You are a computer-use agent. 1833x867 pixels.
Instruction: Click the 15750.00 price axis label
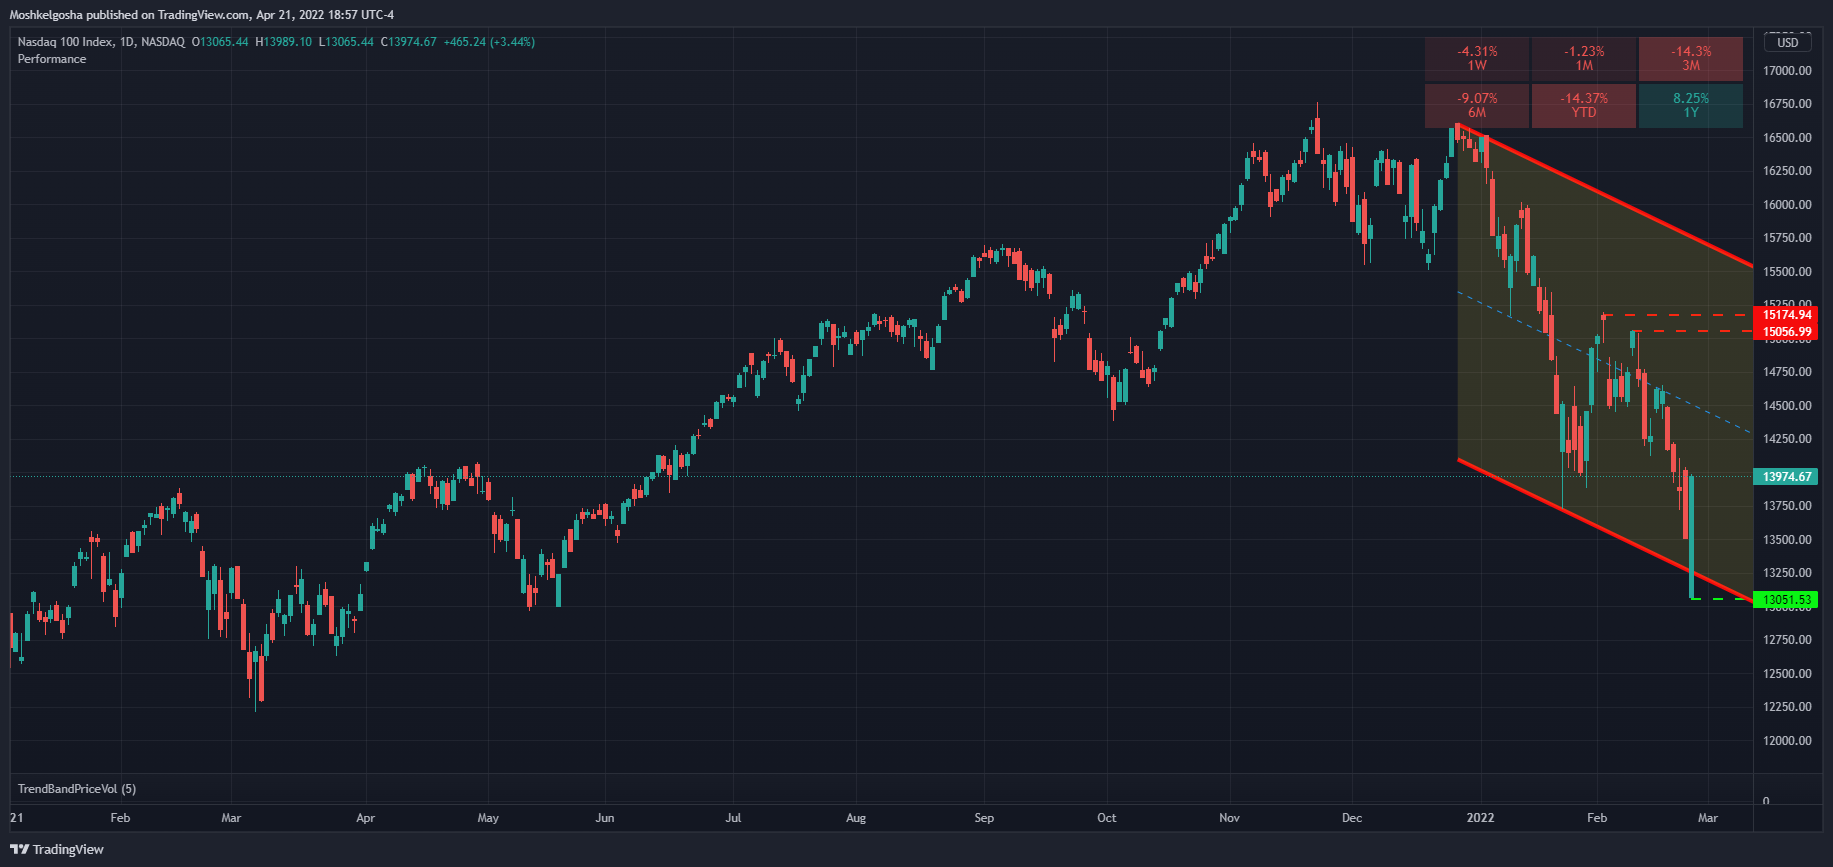tap(1787, 238)
